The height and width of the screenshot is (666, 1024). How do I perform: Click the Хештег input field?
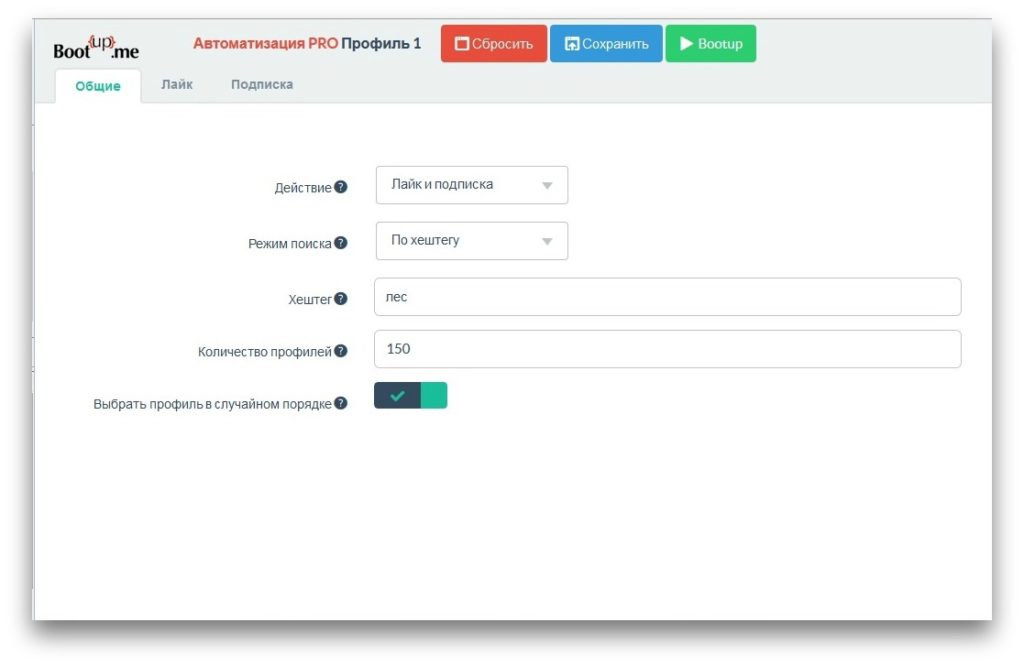pos(667,297)
